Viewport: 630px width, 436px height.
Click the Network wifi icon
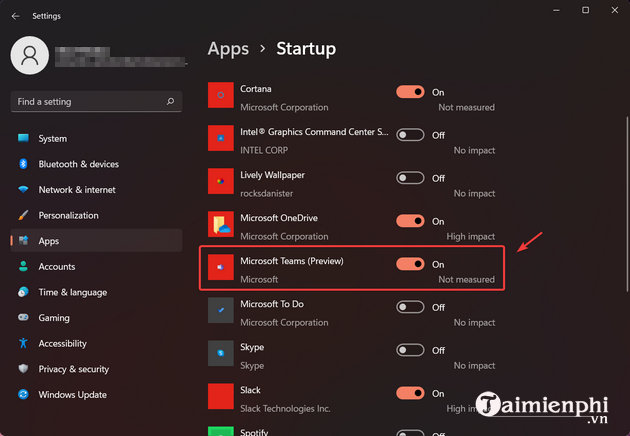[x=23, y=190]
